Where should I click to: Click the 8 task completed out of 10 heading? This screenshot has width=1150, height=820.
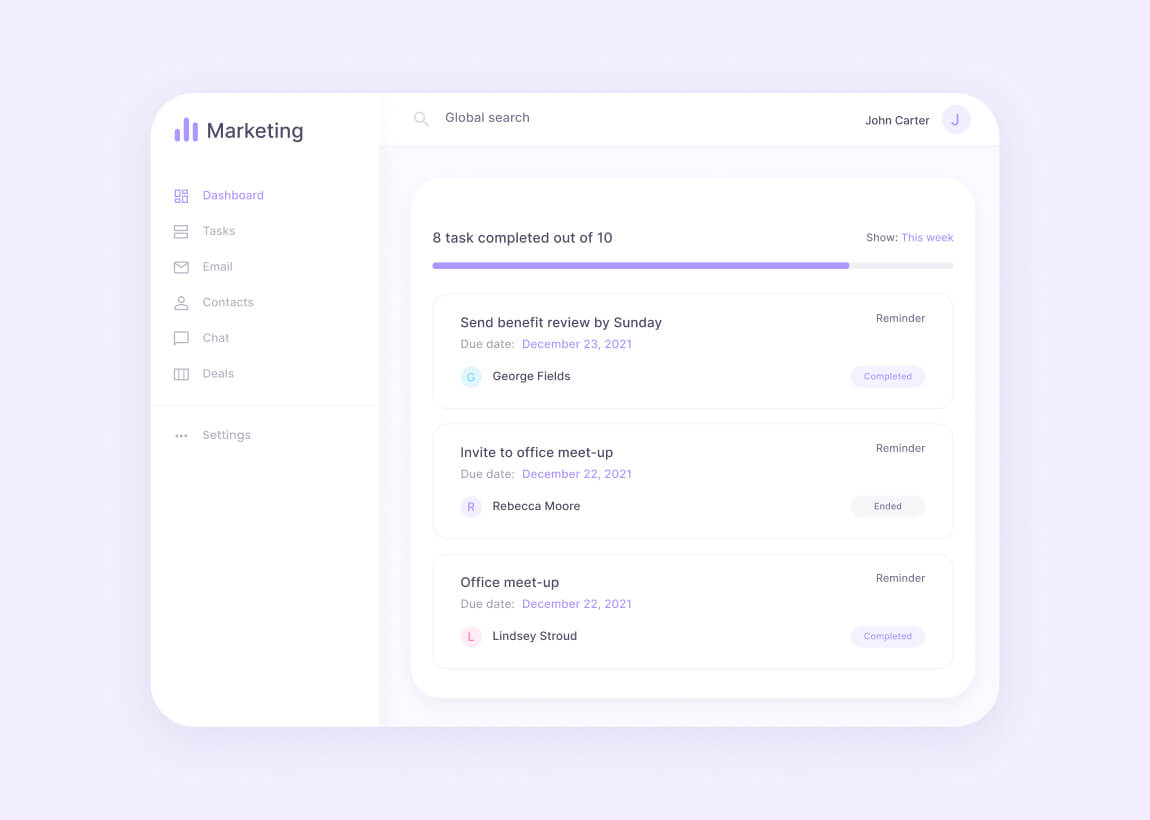coord(522,238)
